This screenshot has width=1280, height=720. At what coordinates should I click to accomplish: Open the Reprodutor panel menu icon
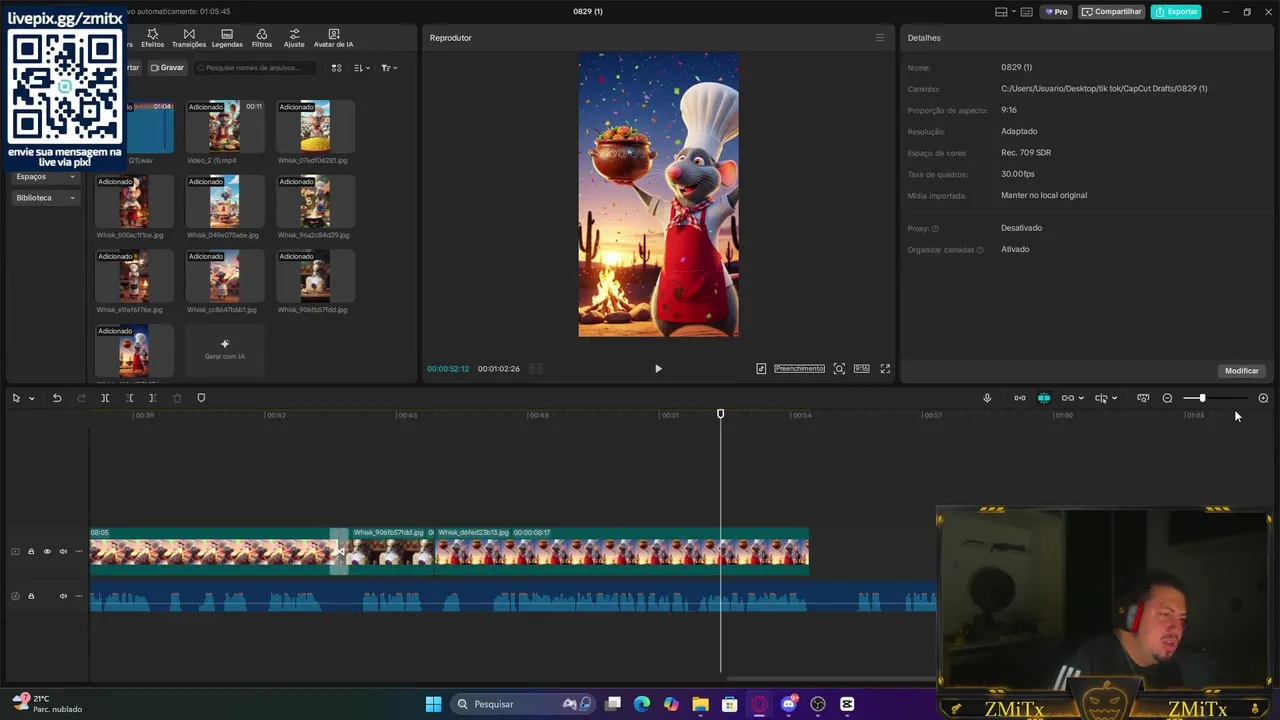coord(880,38)
